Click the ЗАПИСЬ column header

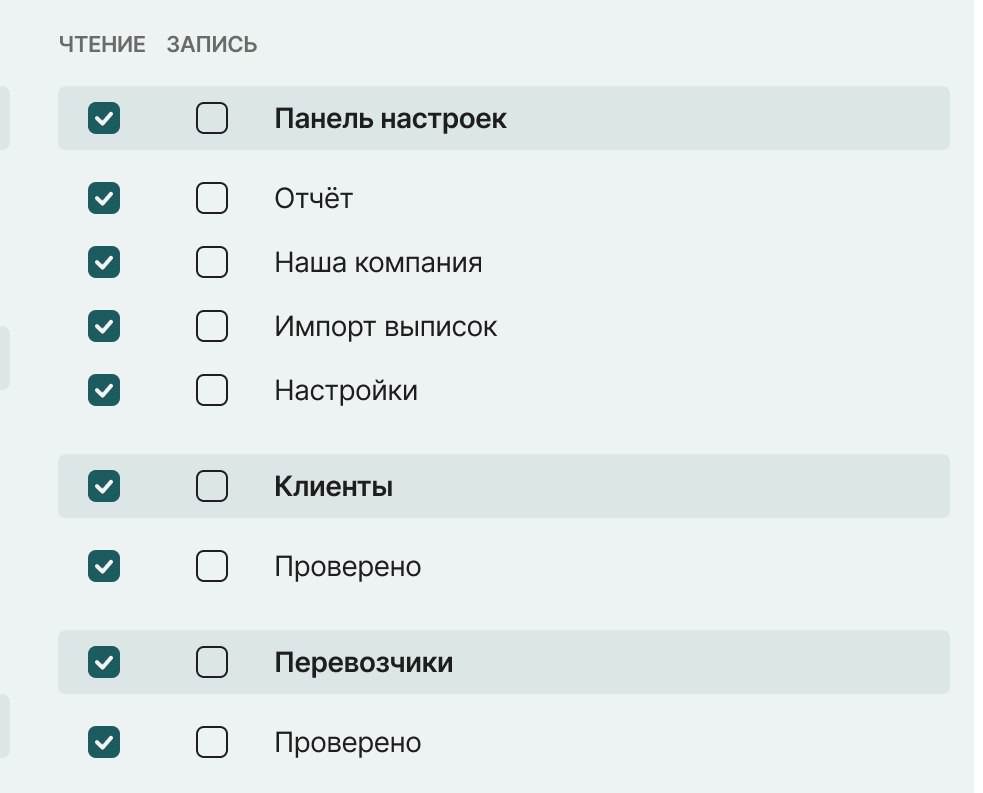[x=212, y=45]
